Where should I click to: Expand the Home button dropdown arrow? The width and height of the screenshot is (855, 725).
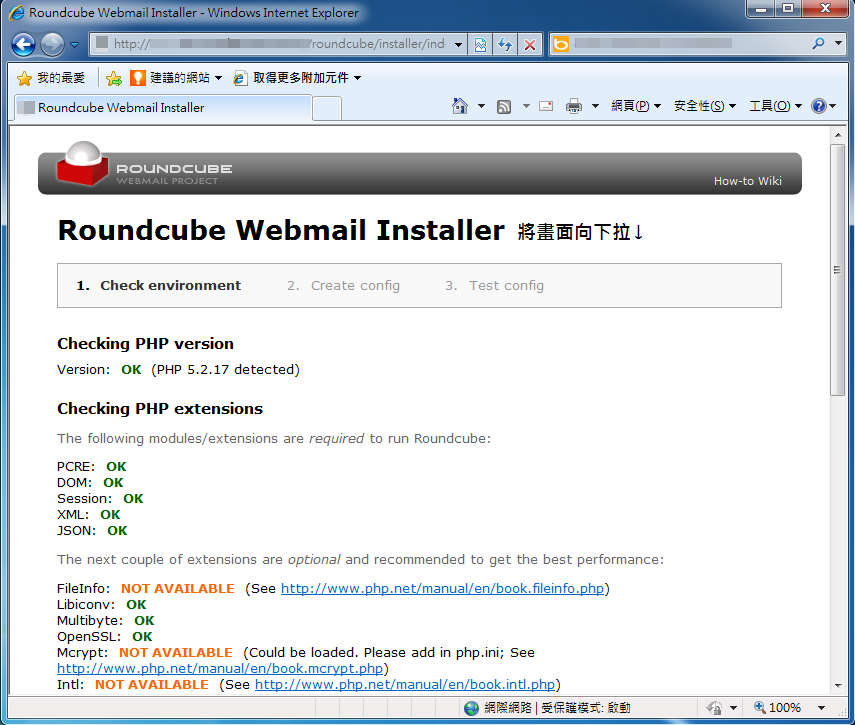point(481,106)
